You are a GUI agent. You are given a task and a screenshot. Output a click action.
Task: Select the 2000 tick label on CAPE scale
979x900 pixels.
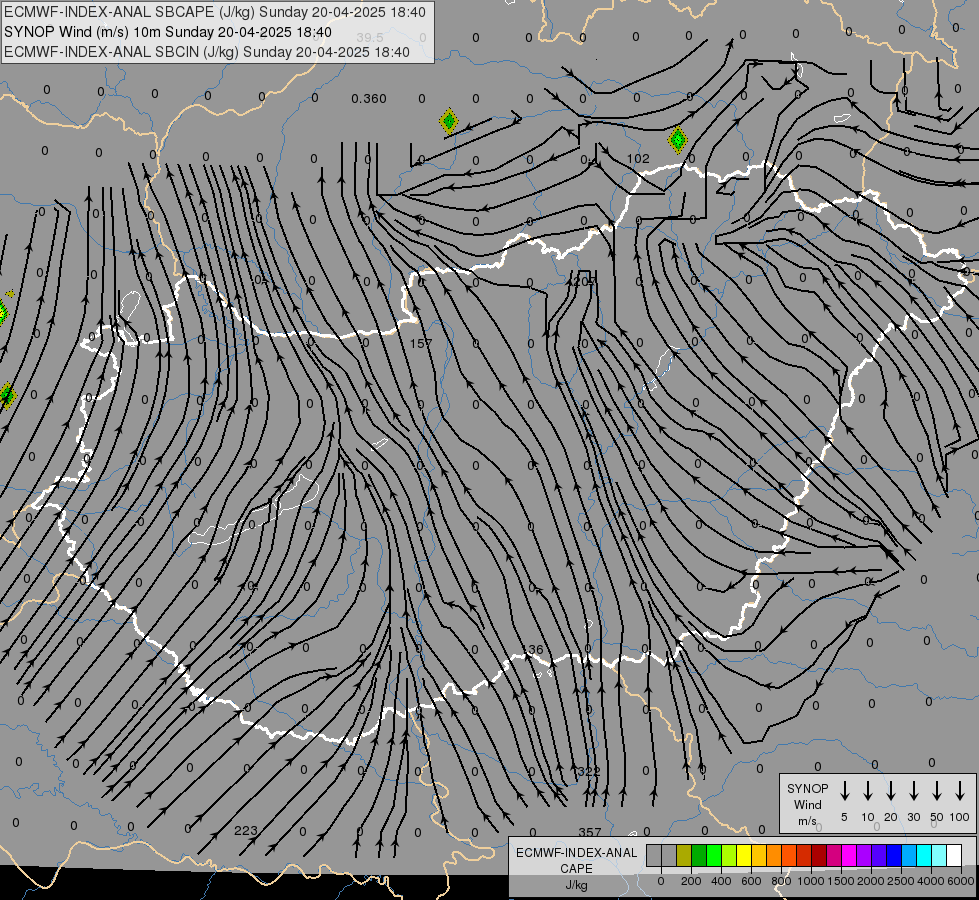click(871, 881)
